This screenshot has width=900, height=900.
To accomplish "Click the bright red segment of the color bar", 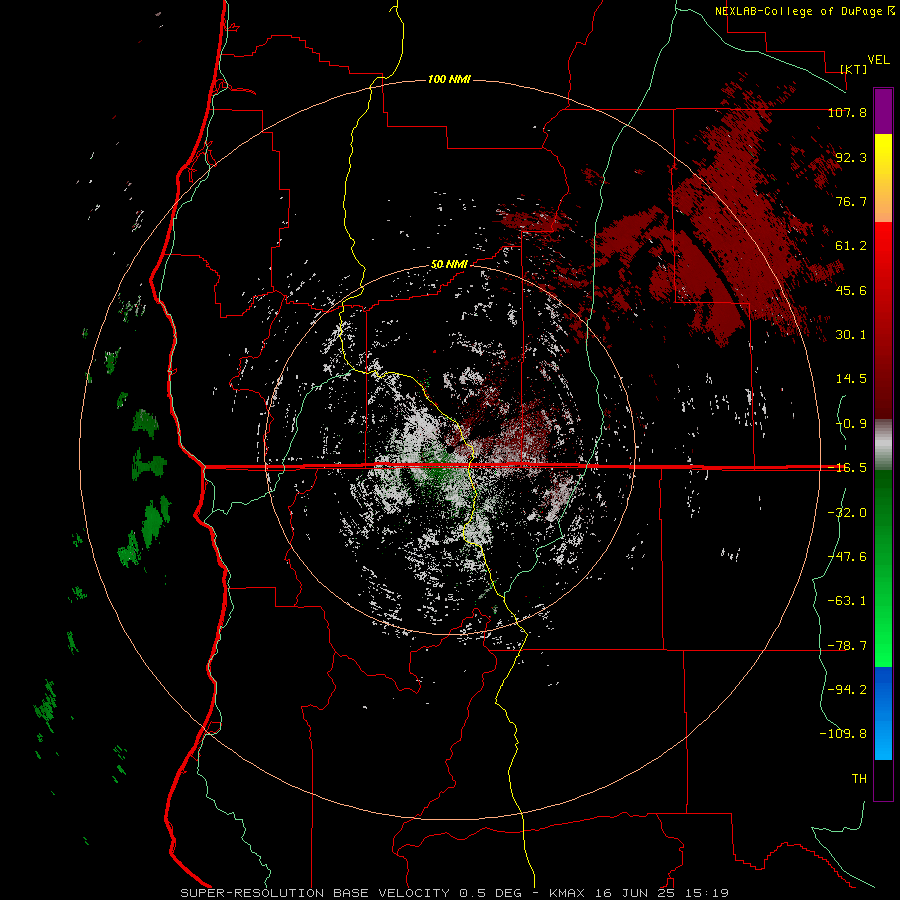I will 883,320.
